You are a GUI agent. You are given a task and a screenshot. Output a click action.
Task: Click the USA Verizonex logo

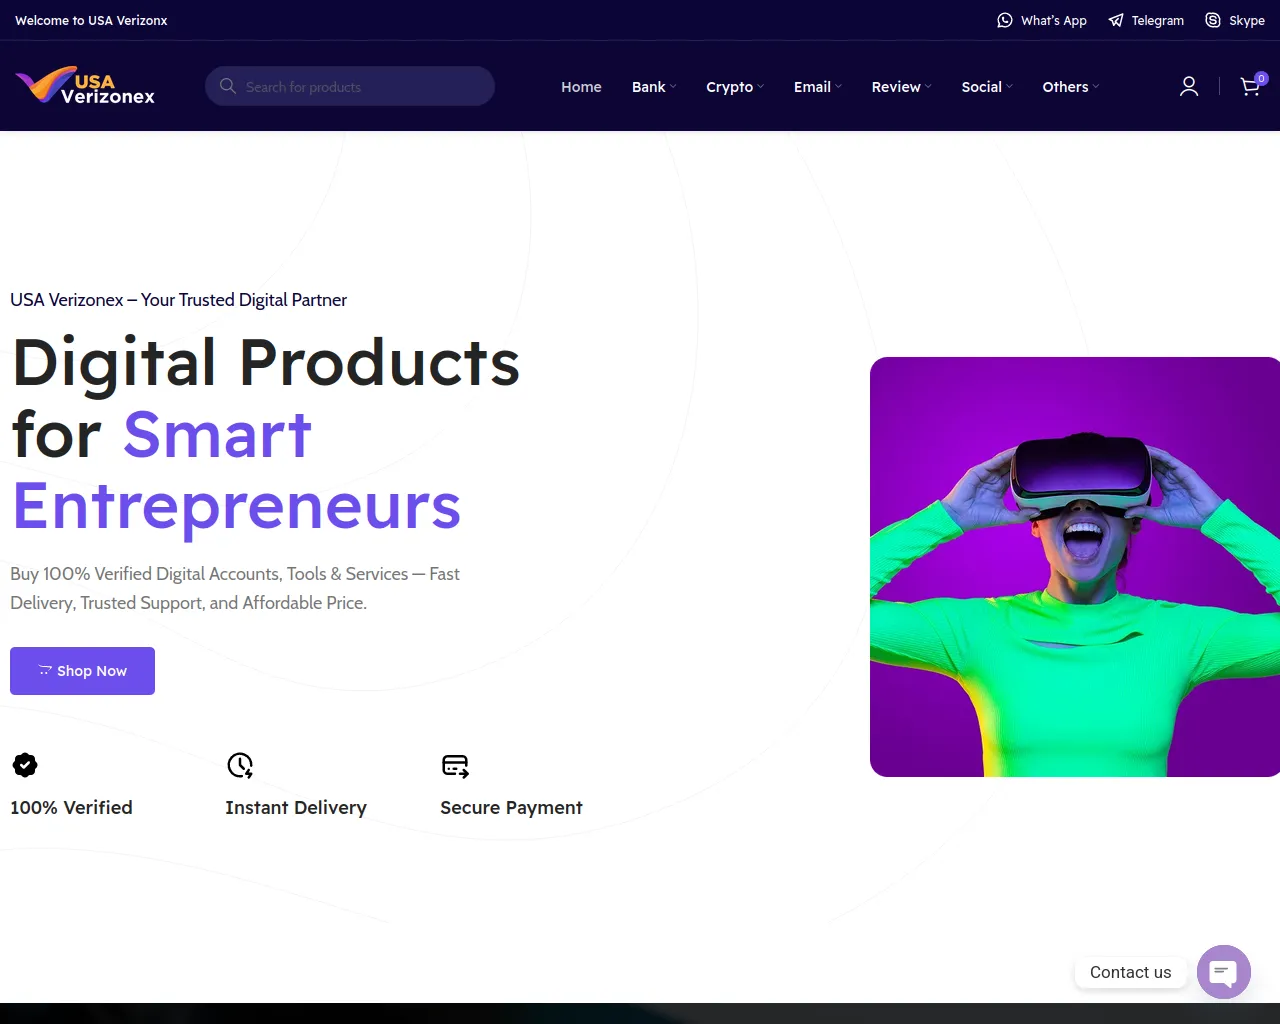85,86
